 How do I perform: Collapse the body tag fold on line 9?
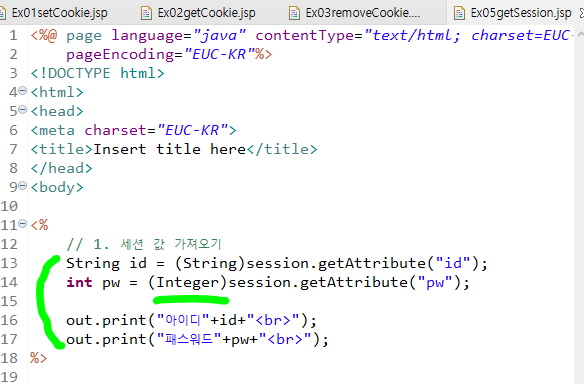click(23, 185)
